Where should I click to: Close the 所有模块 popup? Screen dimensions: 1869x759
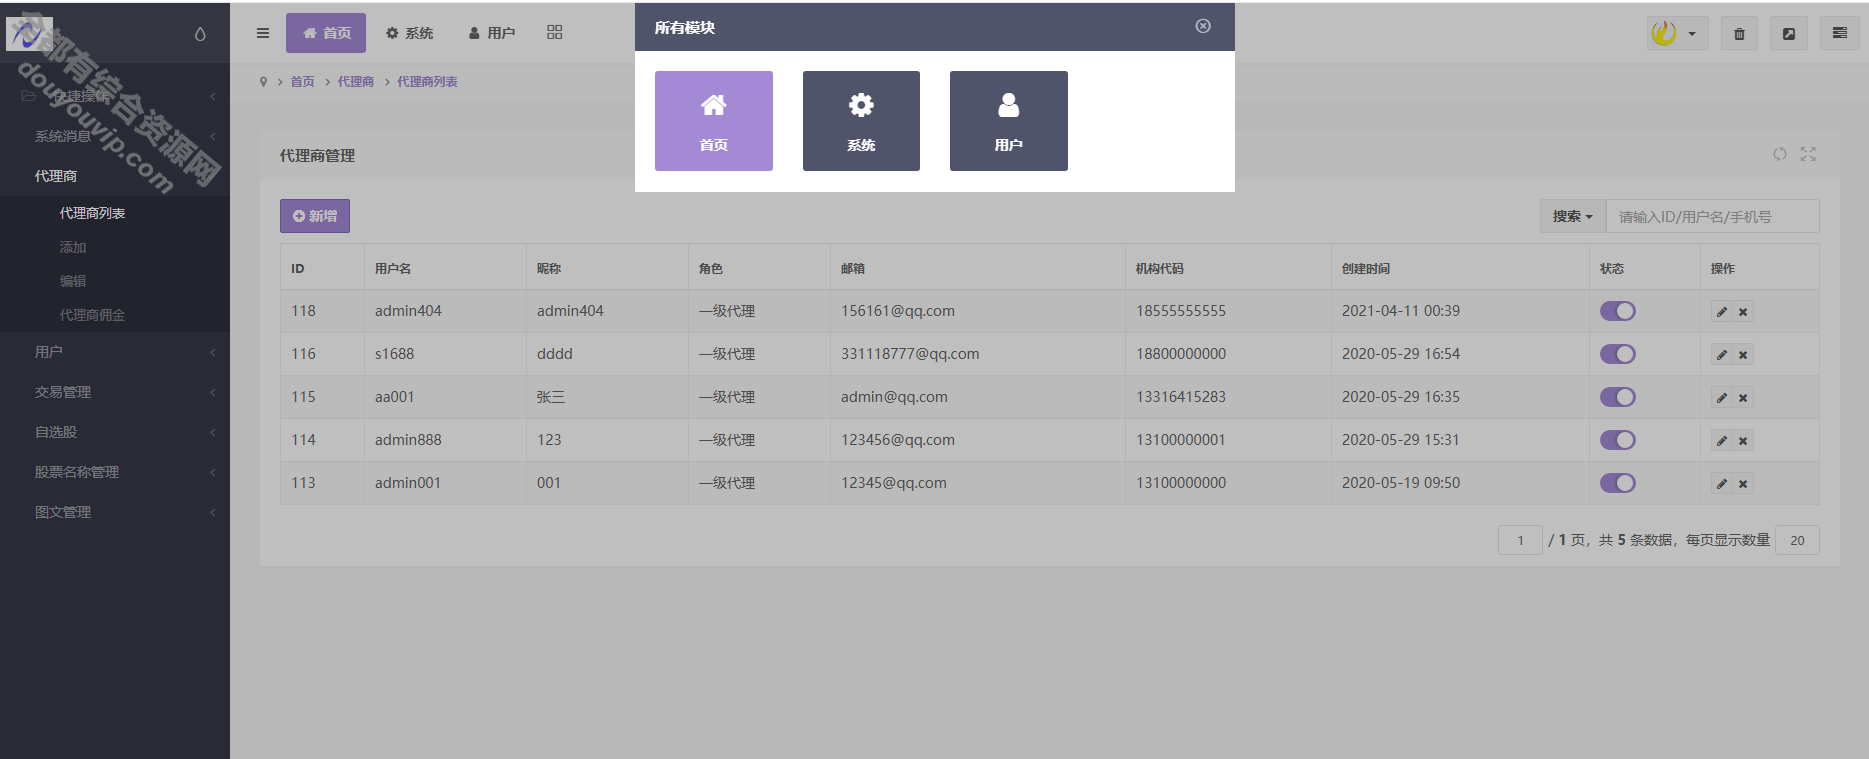pos(1203,26)
